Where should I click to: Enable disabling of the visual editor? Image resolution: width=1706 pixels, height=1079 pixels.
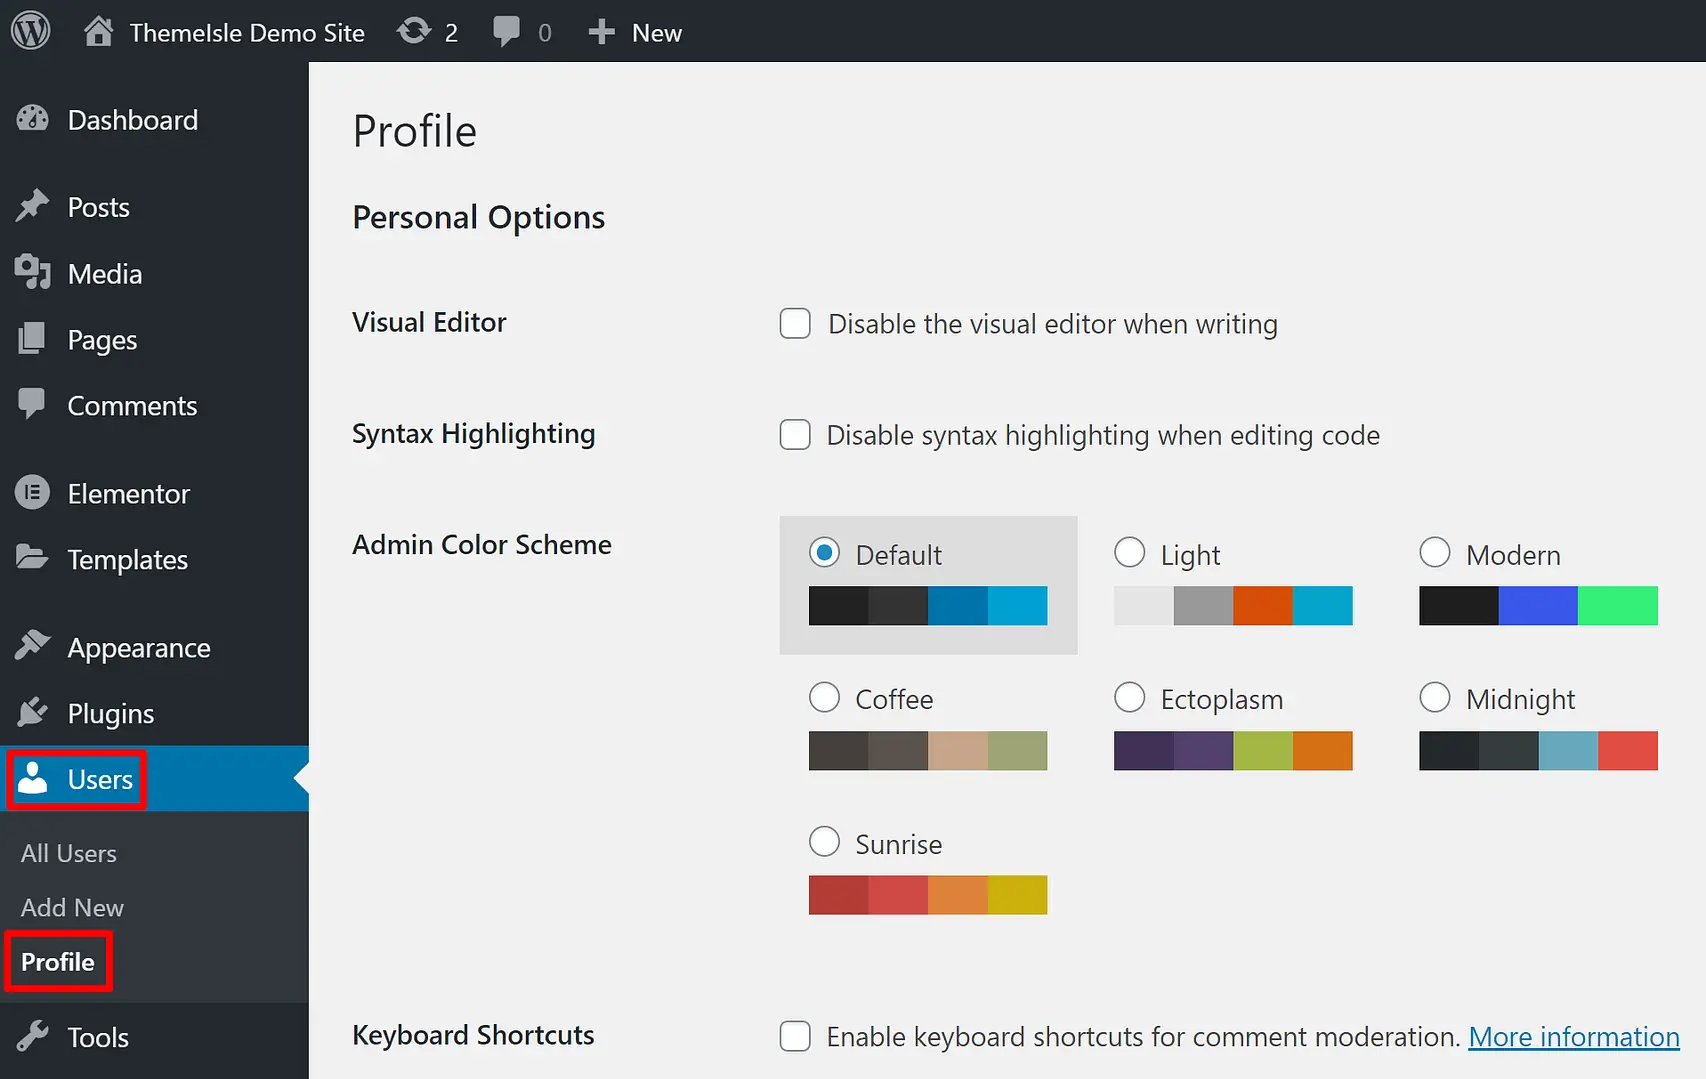tap(794, 324)
